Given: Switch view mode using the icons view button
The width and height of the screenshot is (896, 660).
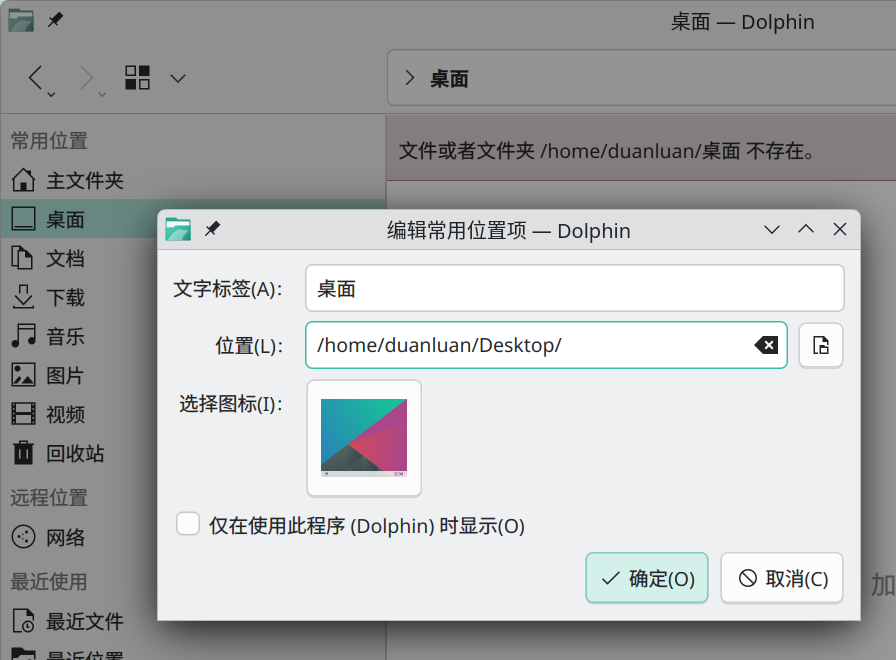Looking at the screenshot, I should tap(137, 78).
